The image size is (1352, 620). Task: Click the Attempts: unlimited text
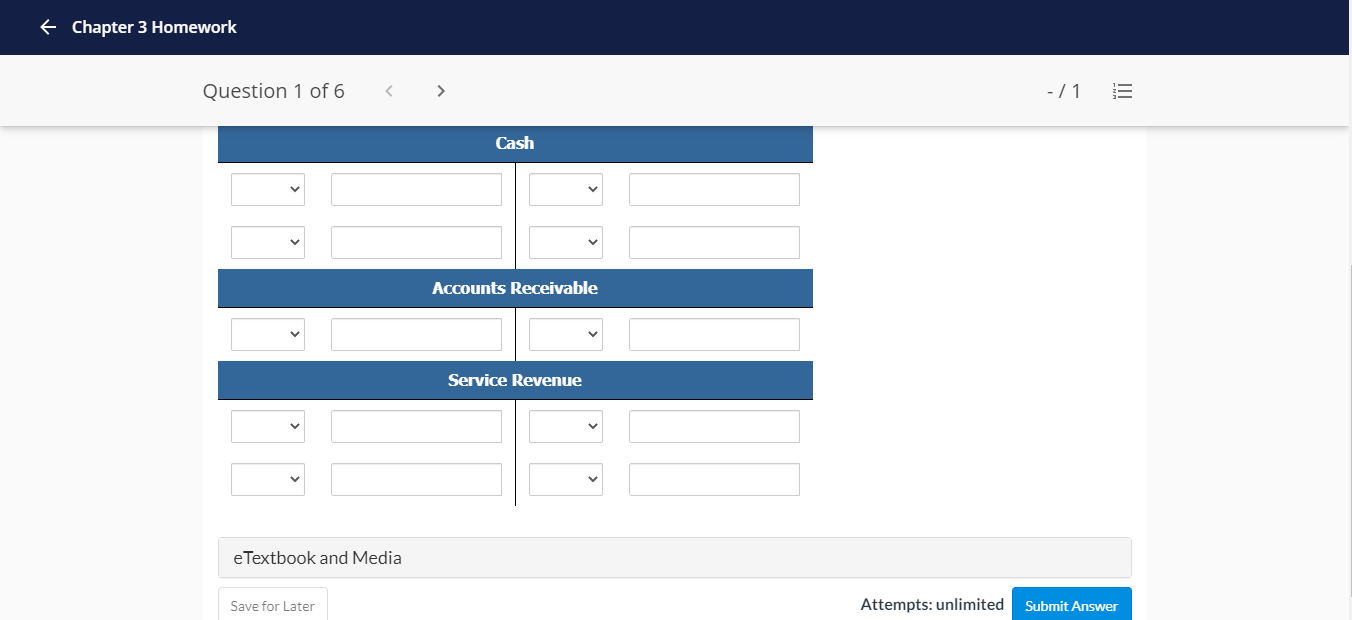932,604
